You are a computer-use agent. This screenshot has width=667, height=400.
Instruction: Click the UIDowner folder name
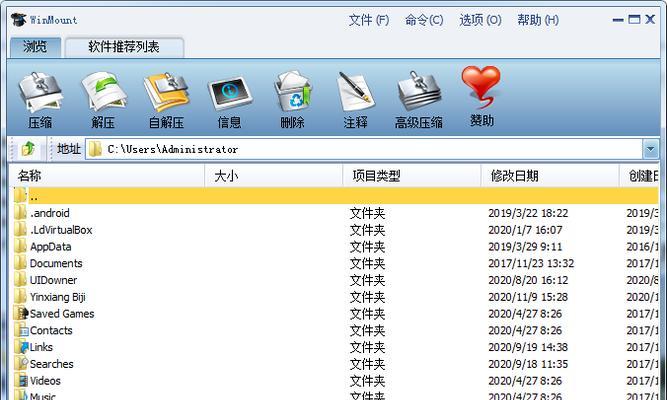pos(53,280)
